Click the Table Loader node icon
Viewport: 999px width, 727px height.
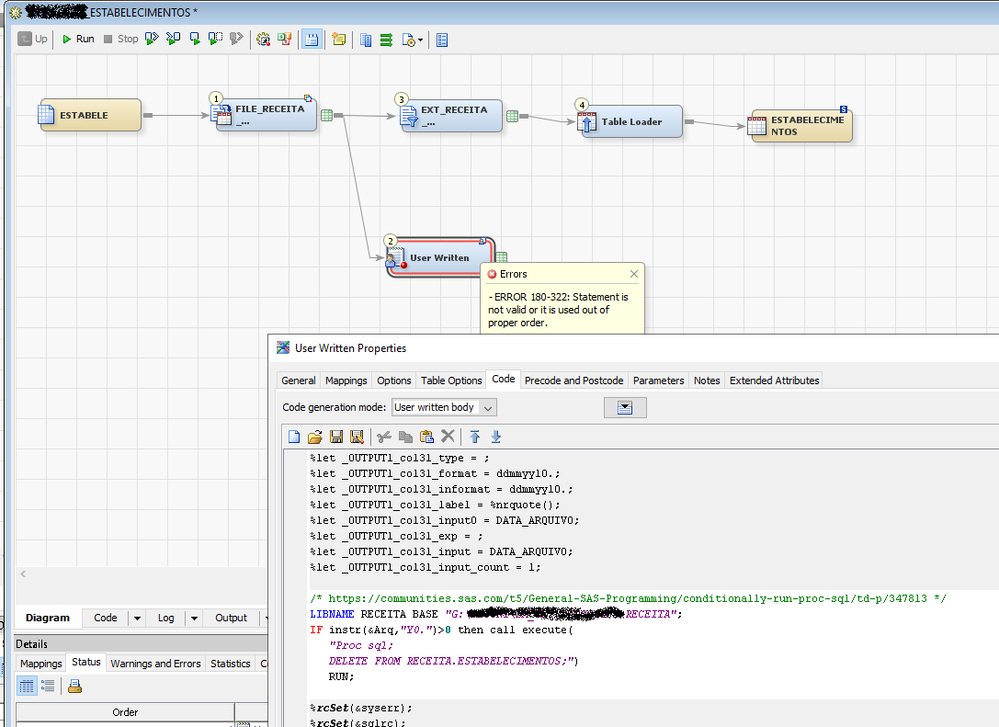pos(588,122)
